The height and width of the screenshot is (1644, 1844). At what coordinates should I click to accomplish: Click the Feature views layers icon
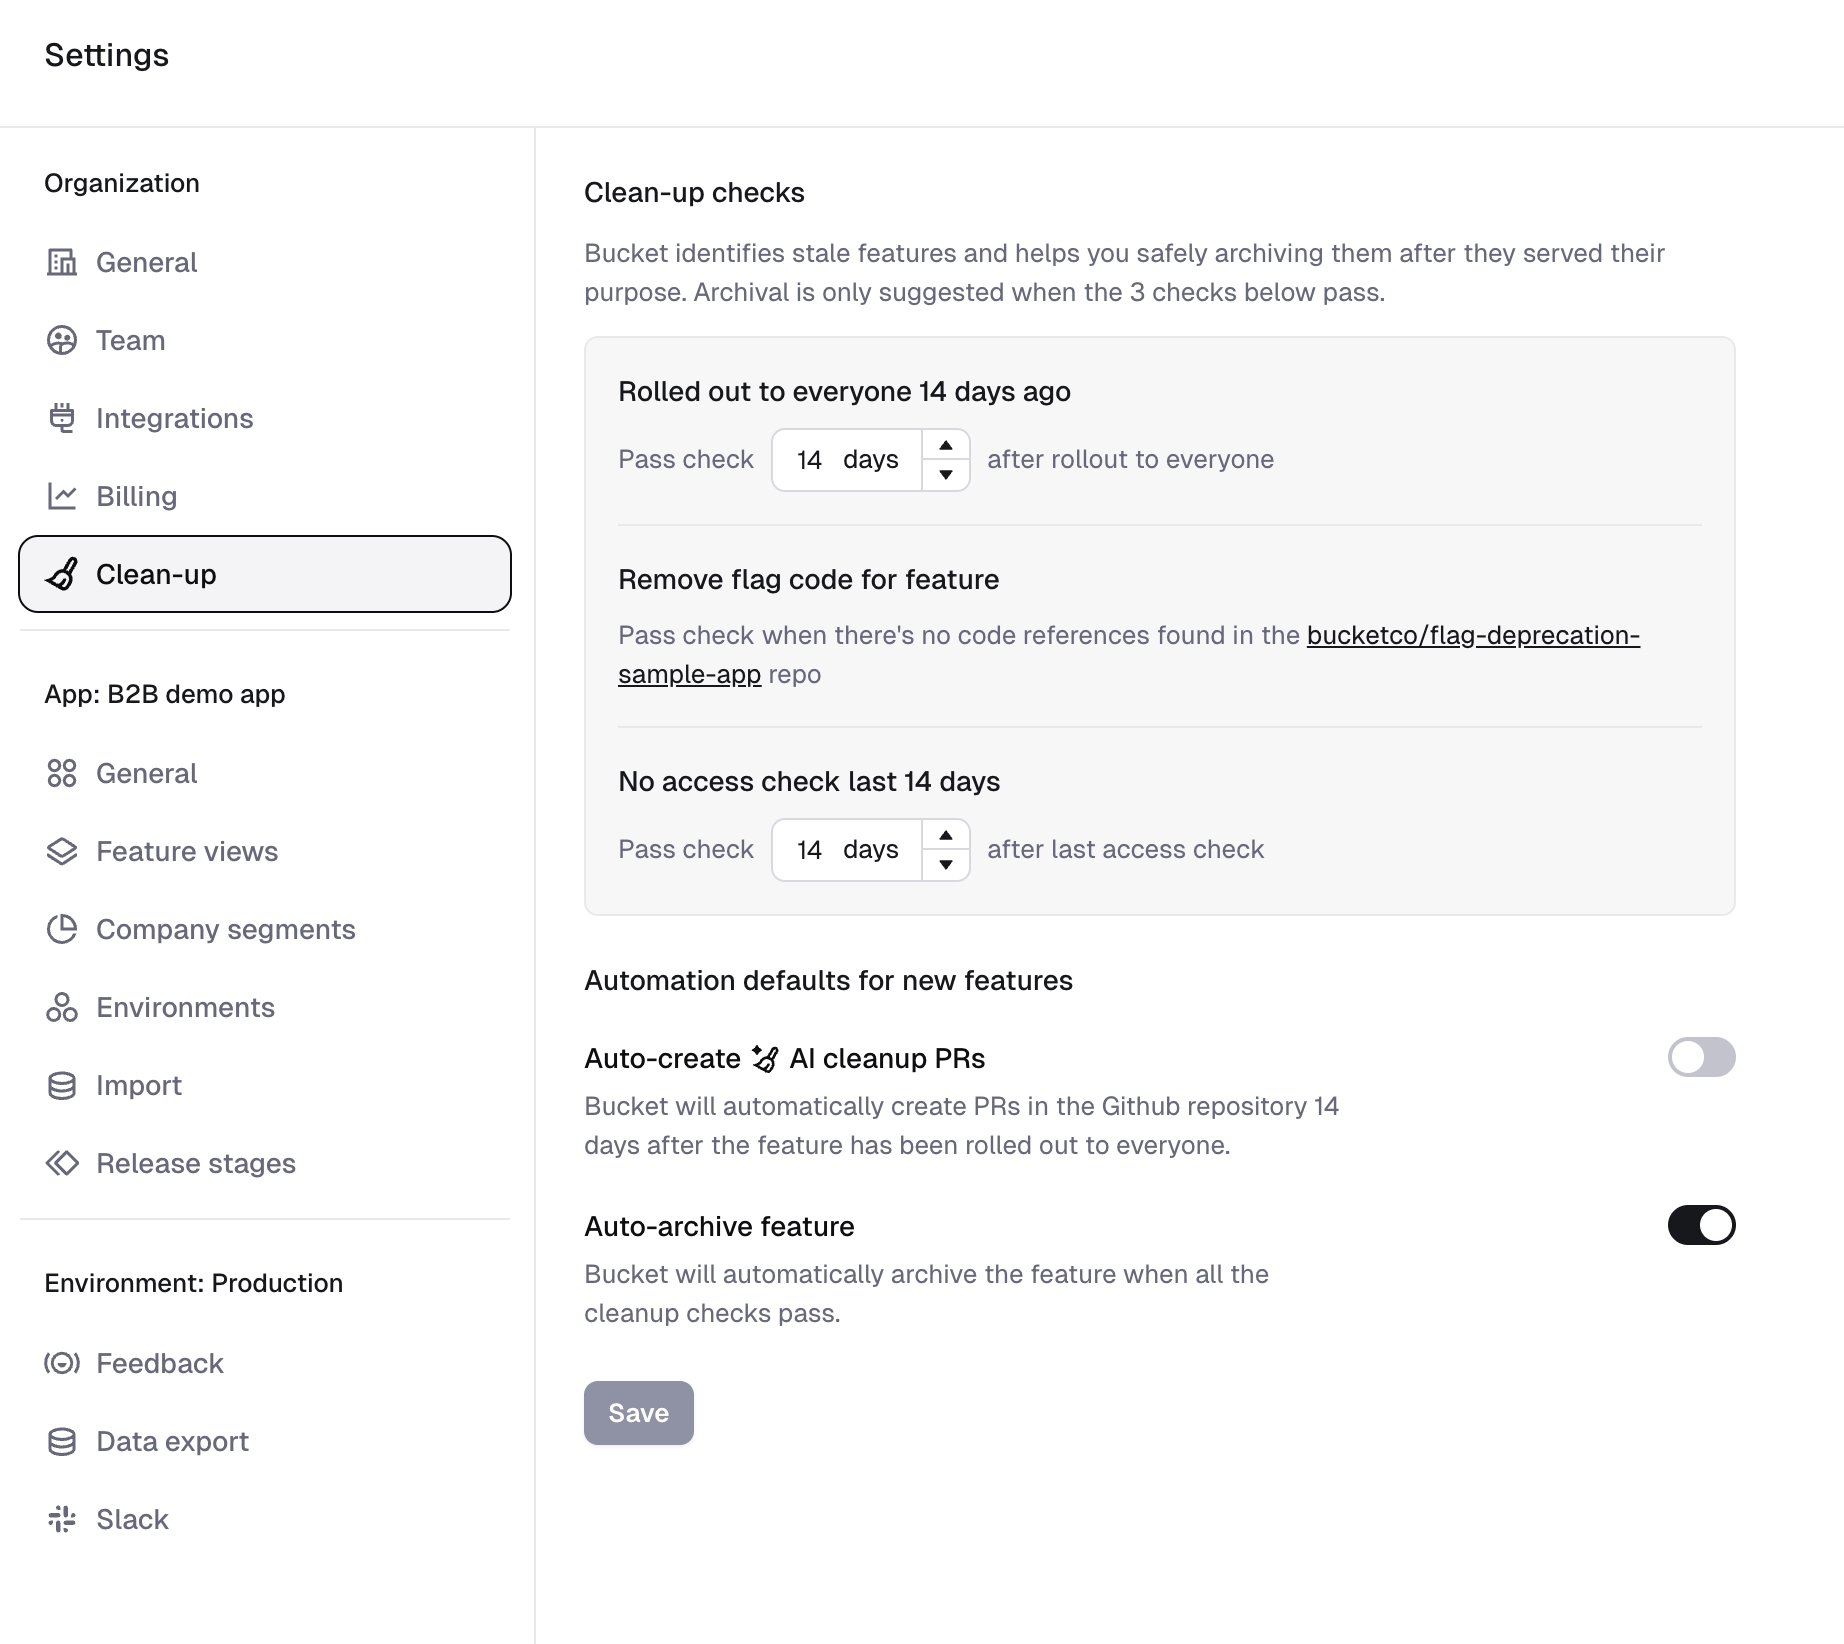pyautogui.click(x=62, y=852)
